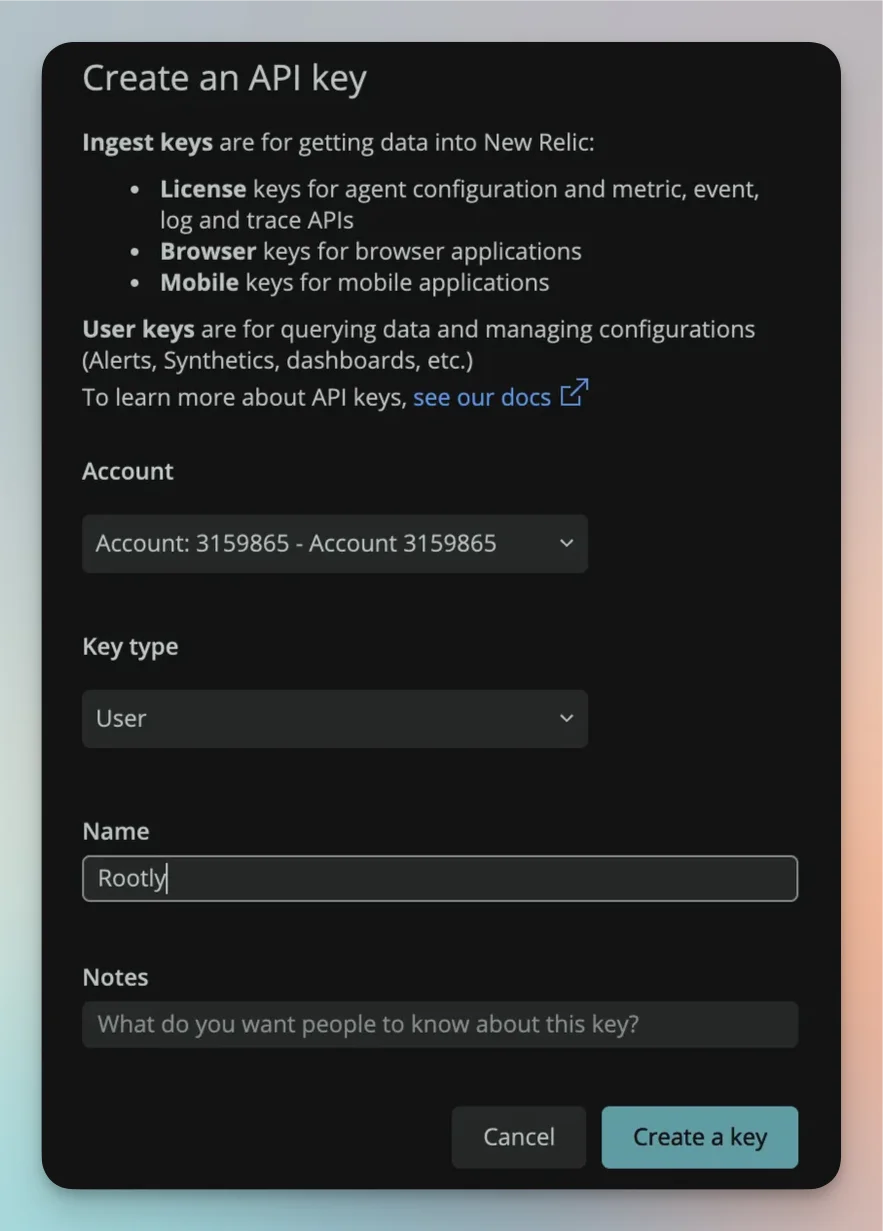Screen dimensions: 883x1231
Task: Click the chevron in the Account selector
Action: 566,544
